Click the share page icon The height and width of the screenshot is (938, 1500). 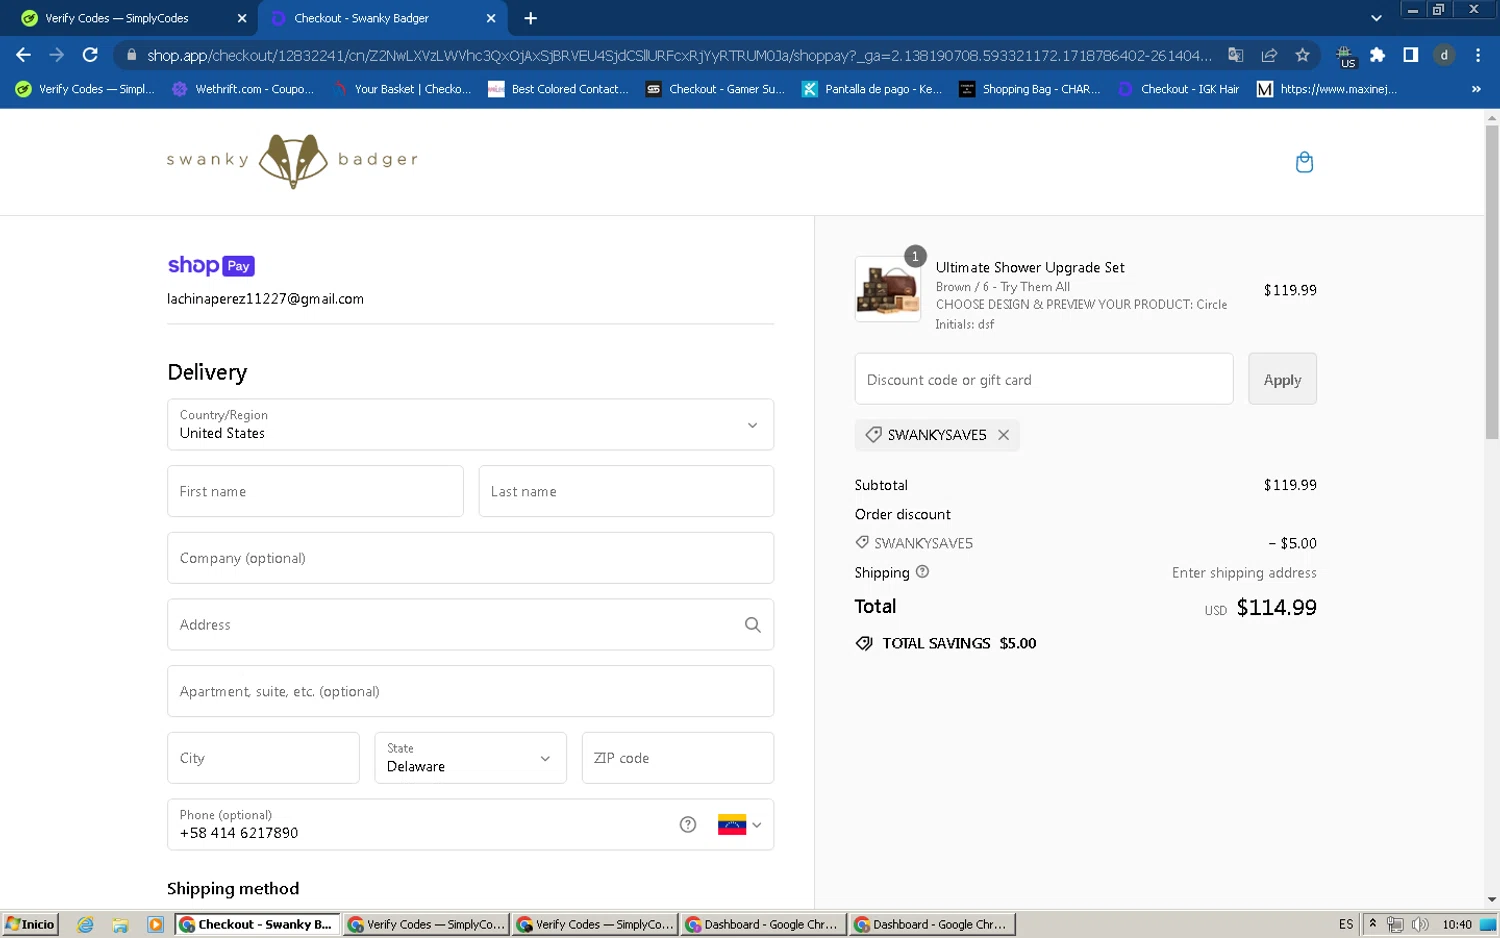pos(1269,55)
